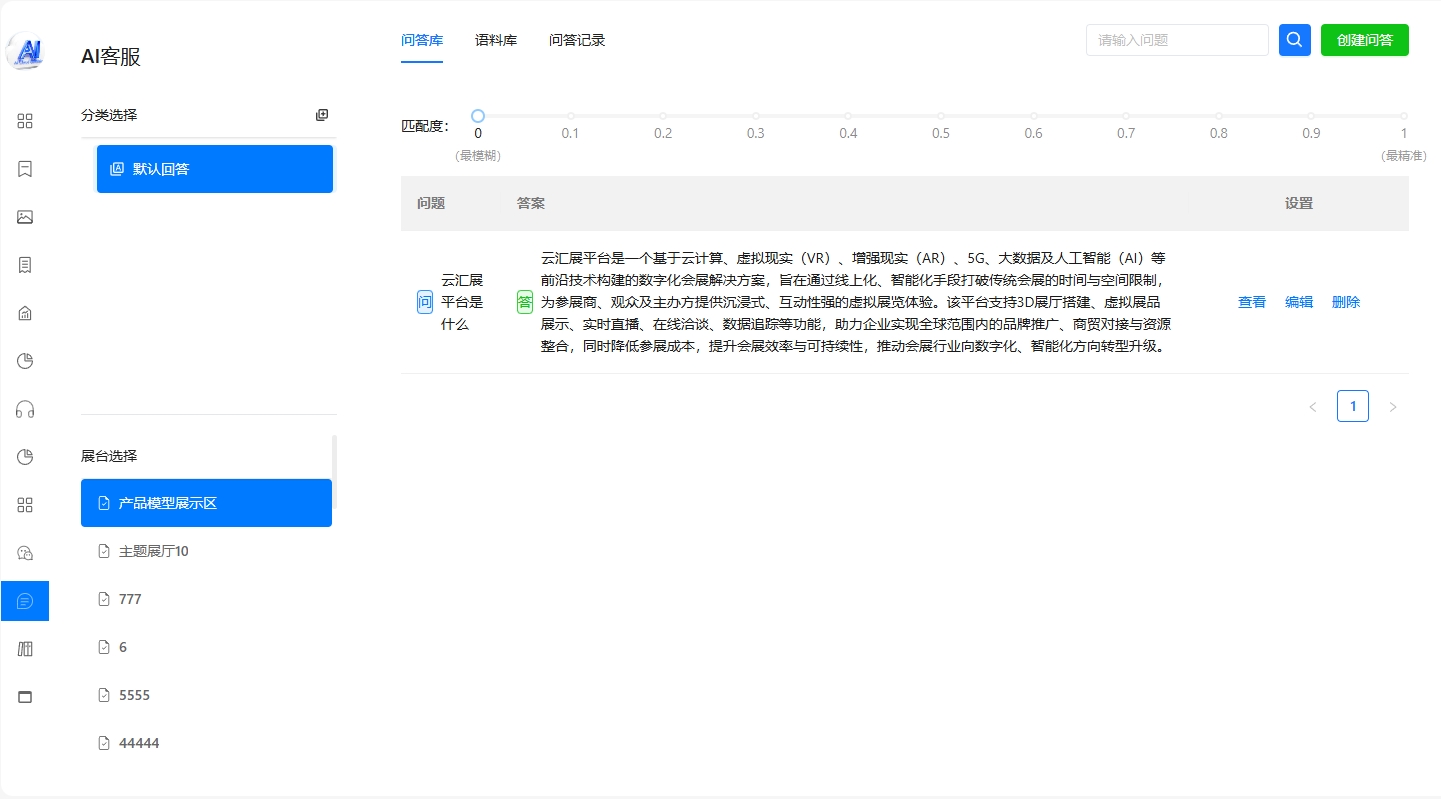Click the window panel icon in sidebar
The image size is (1441, 799).
point(25,697)
